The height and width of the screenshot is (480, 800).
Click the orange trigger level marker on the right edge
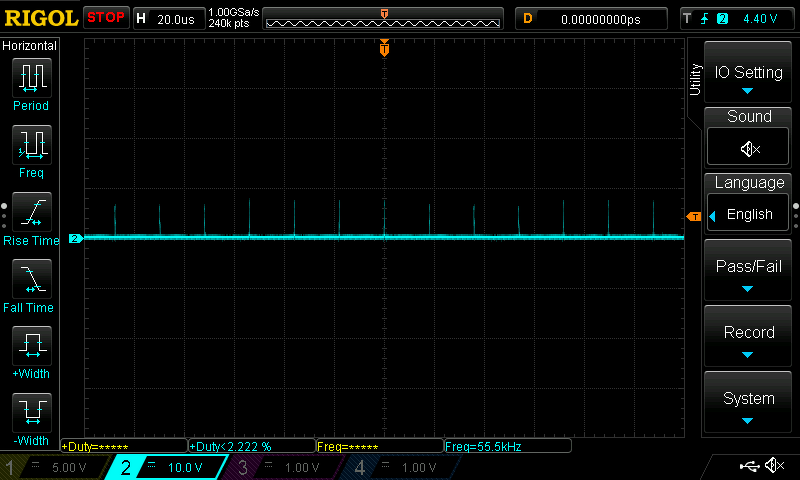point(694,217)
